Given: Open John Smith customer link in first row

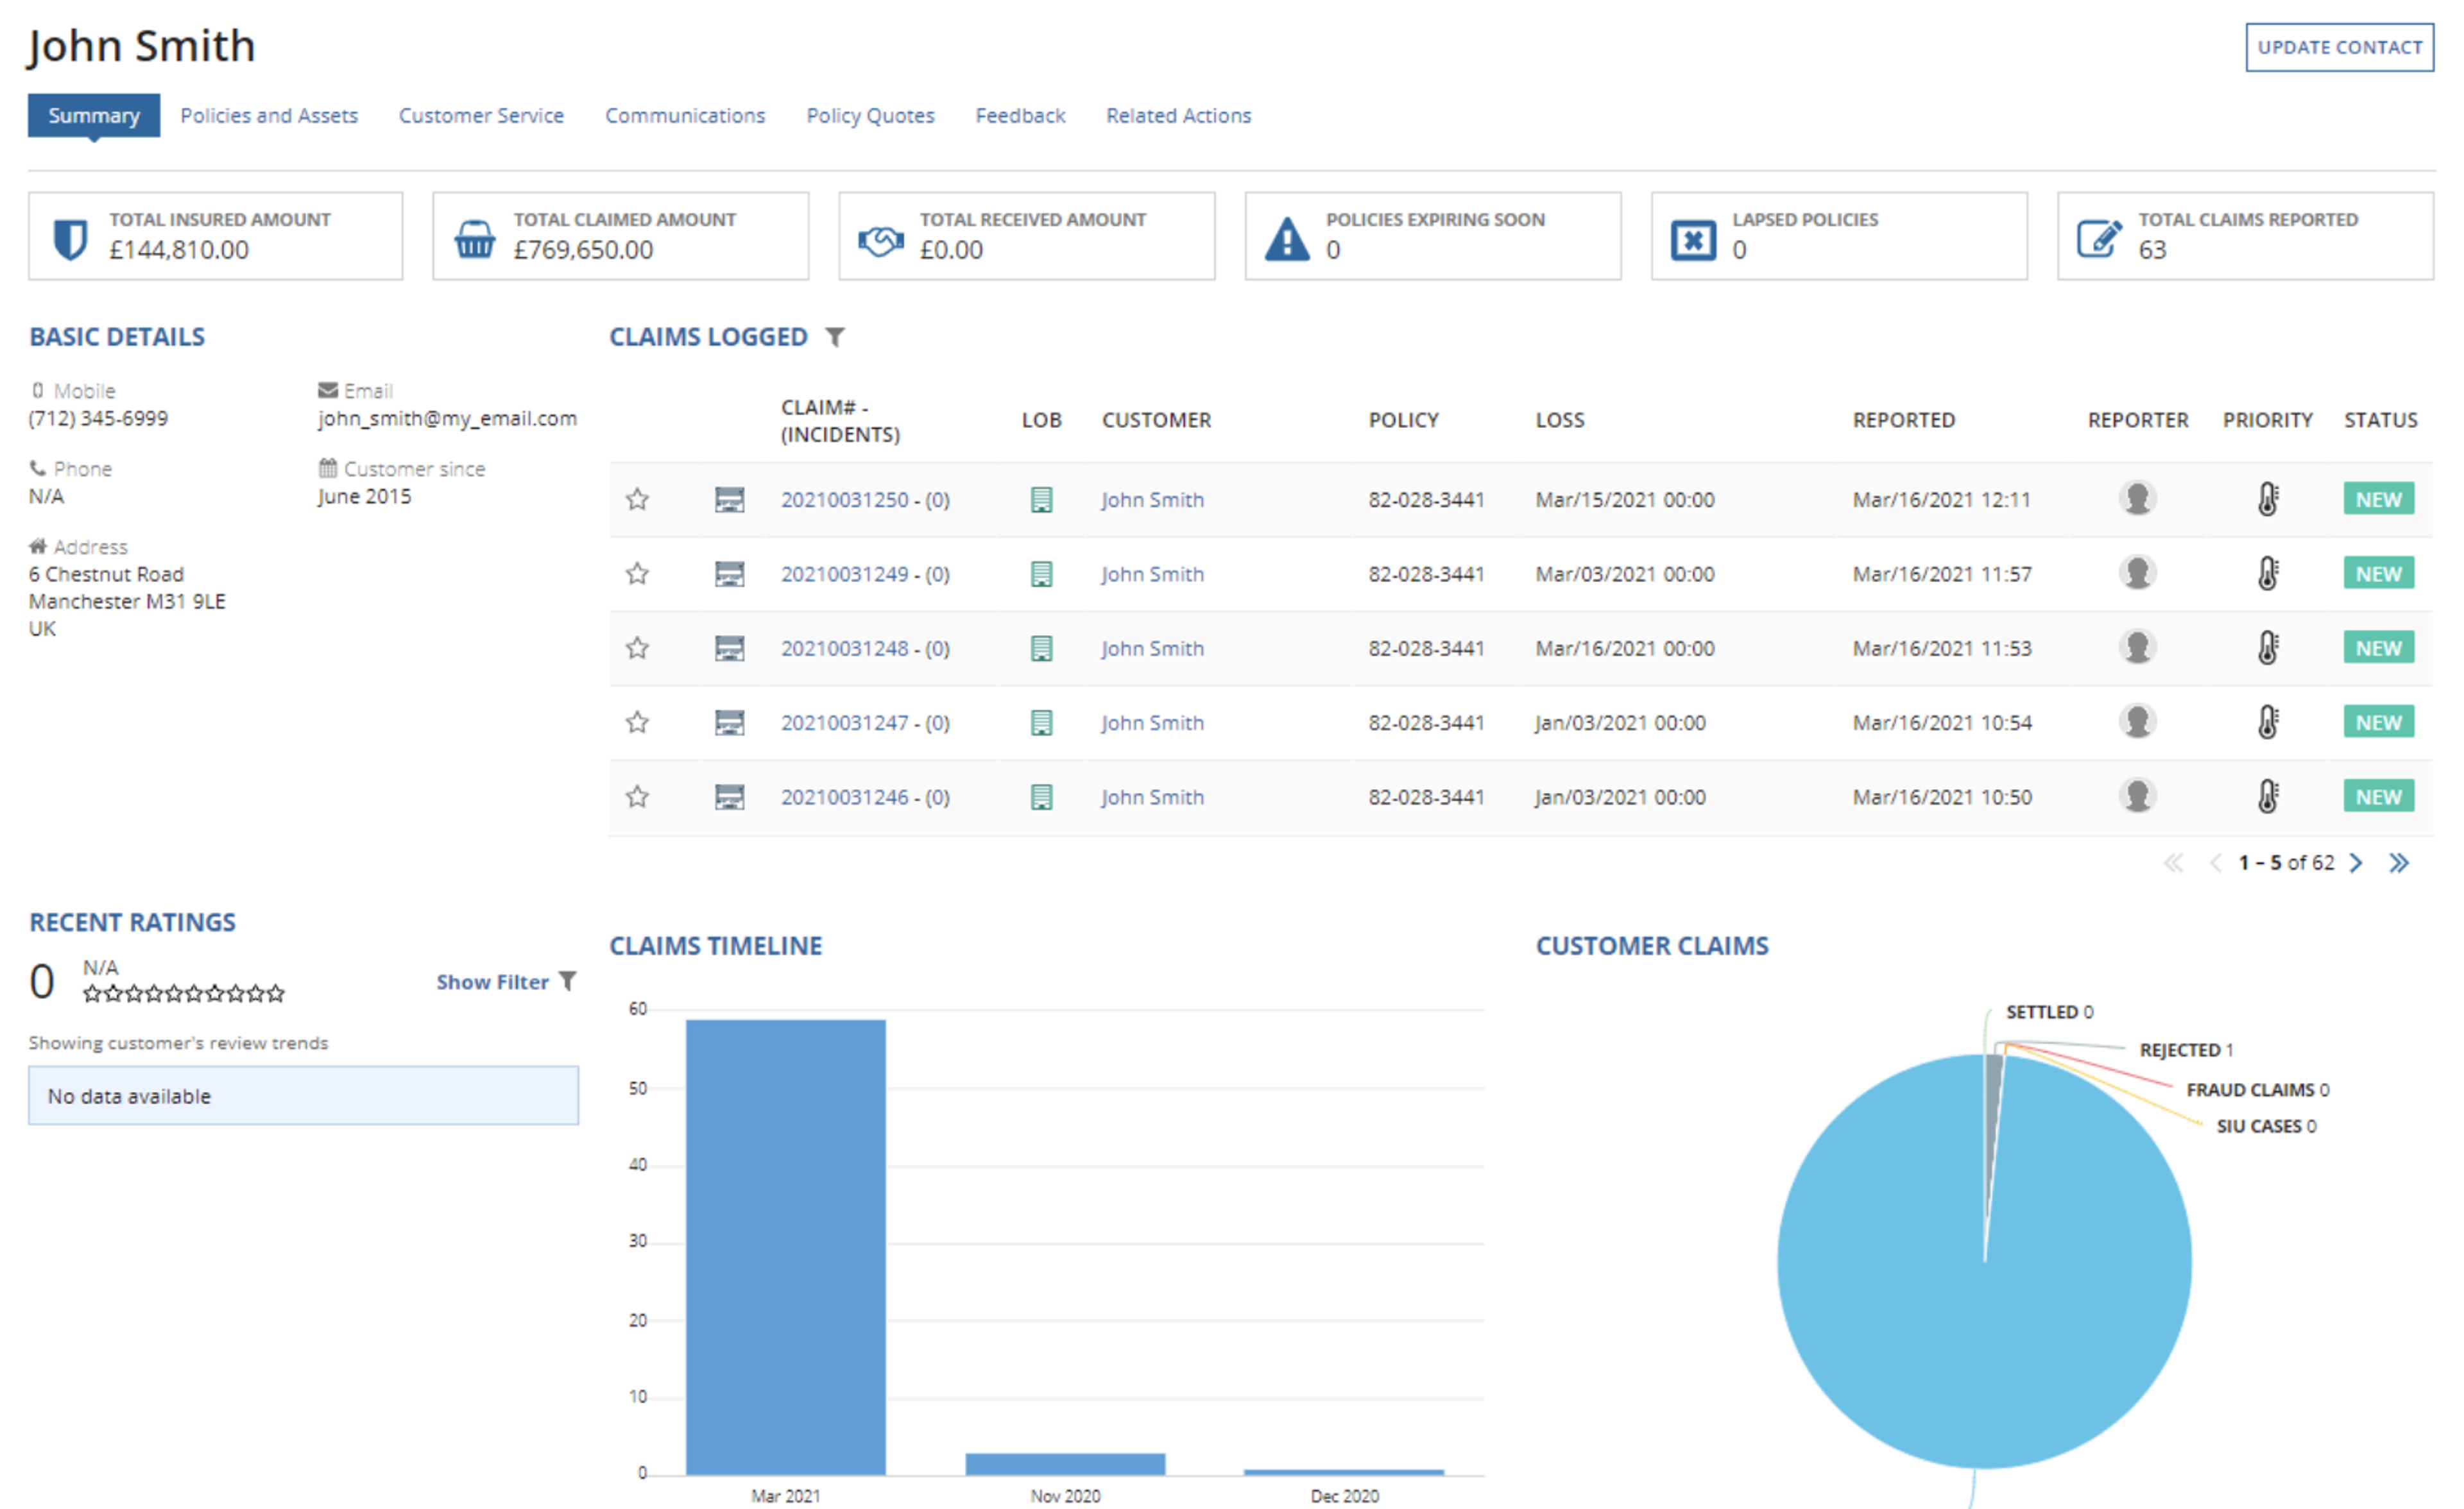Looking at the screenshot, I should tap(1153, 499).
